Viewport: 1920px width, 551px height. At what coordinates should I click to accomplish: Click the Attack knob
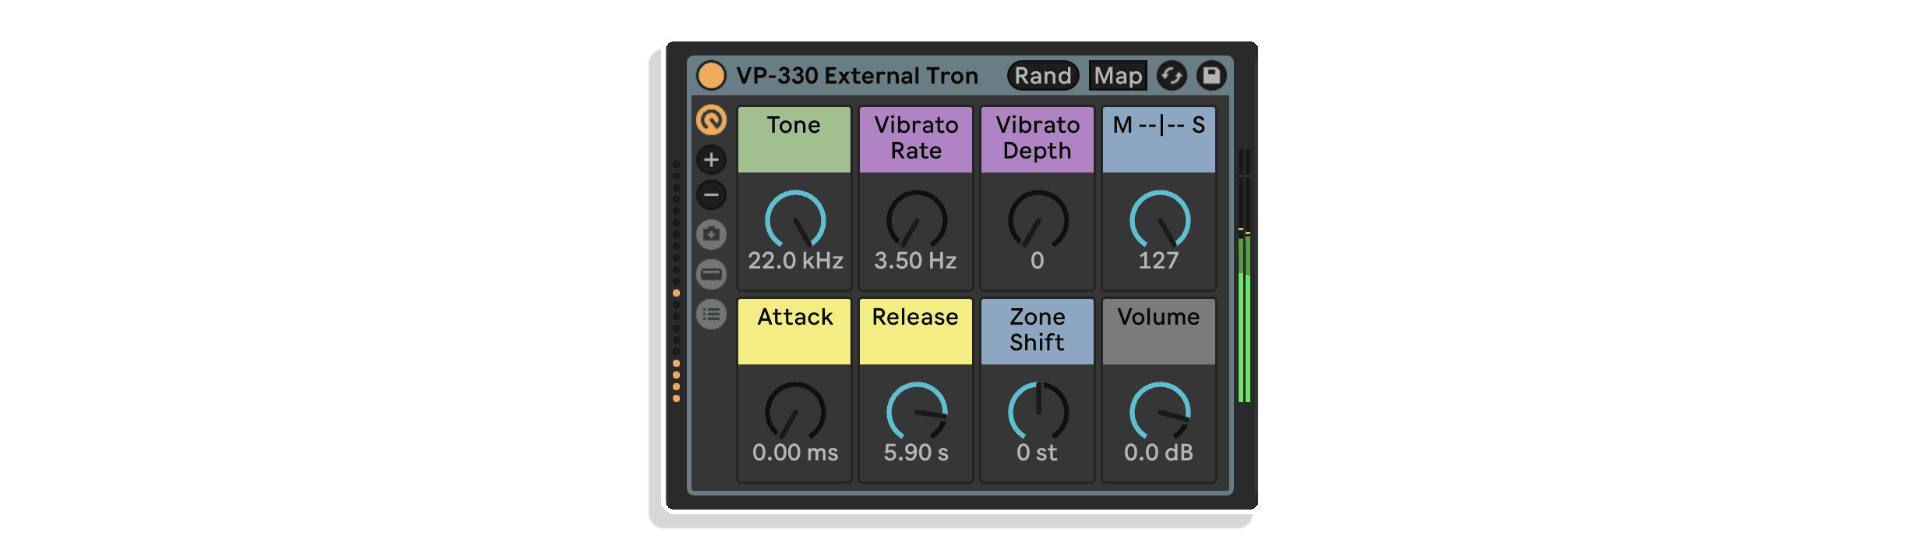[x=795, y=411]
